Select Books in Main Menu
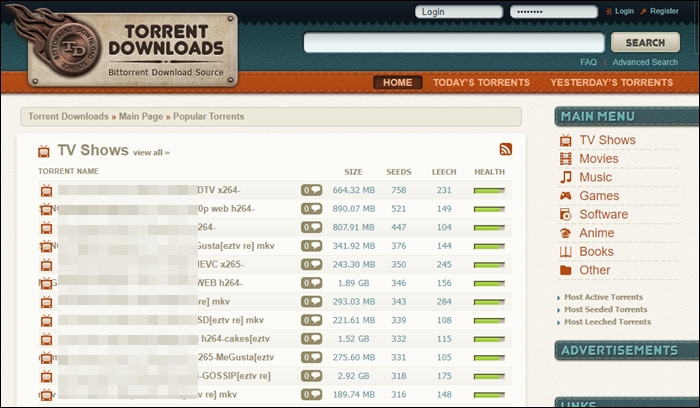 (x=596, y=252)
